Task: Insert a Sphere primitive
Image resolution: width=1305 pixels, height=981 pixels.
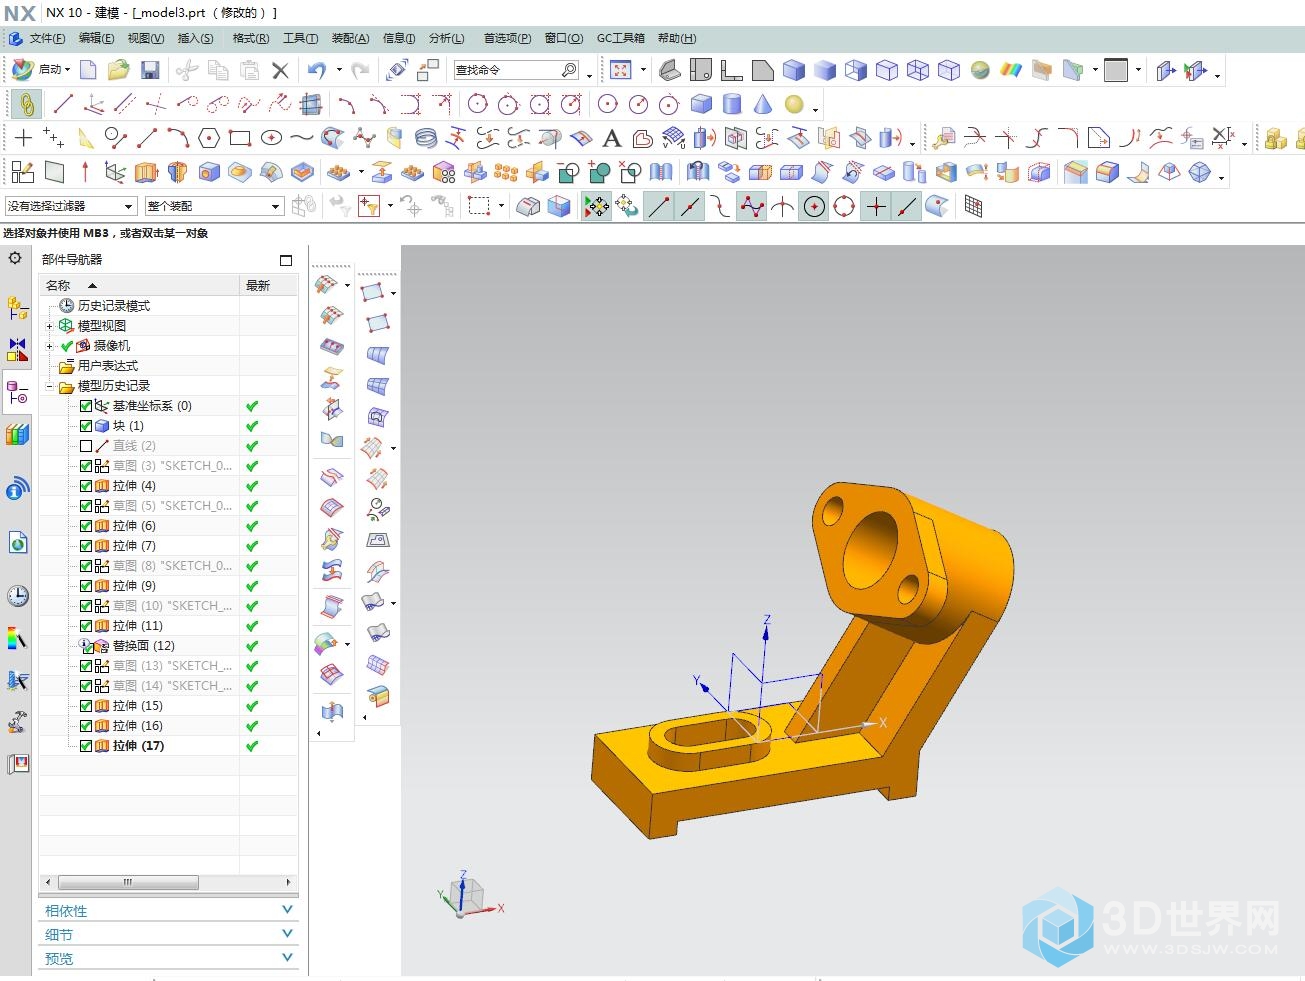Action: point(794,104)
